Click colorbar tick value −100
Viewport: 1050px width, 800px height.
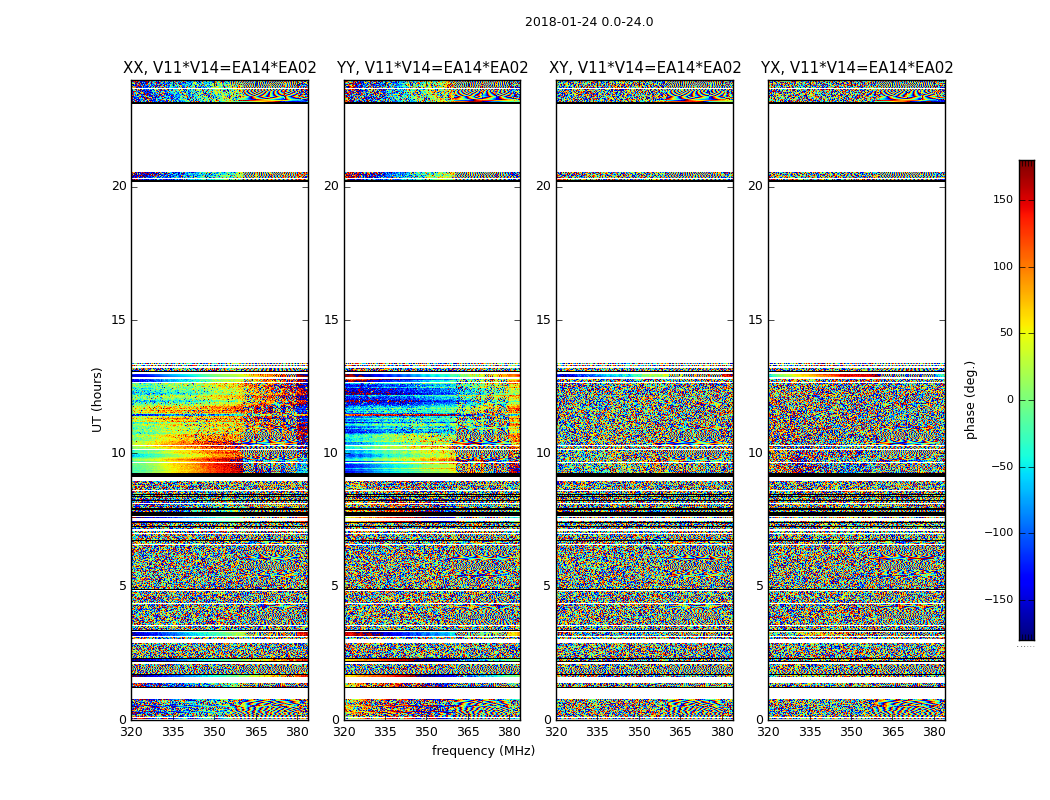(999, 532)
